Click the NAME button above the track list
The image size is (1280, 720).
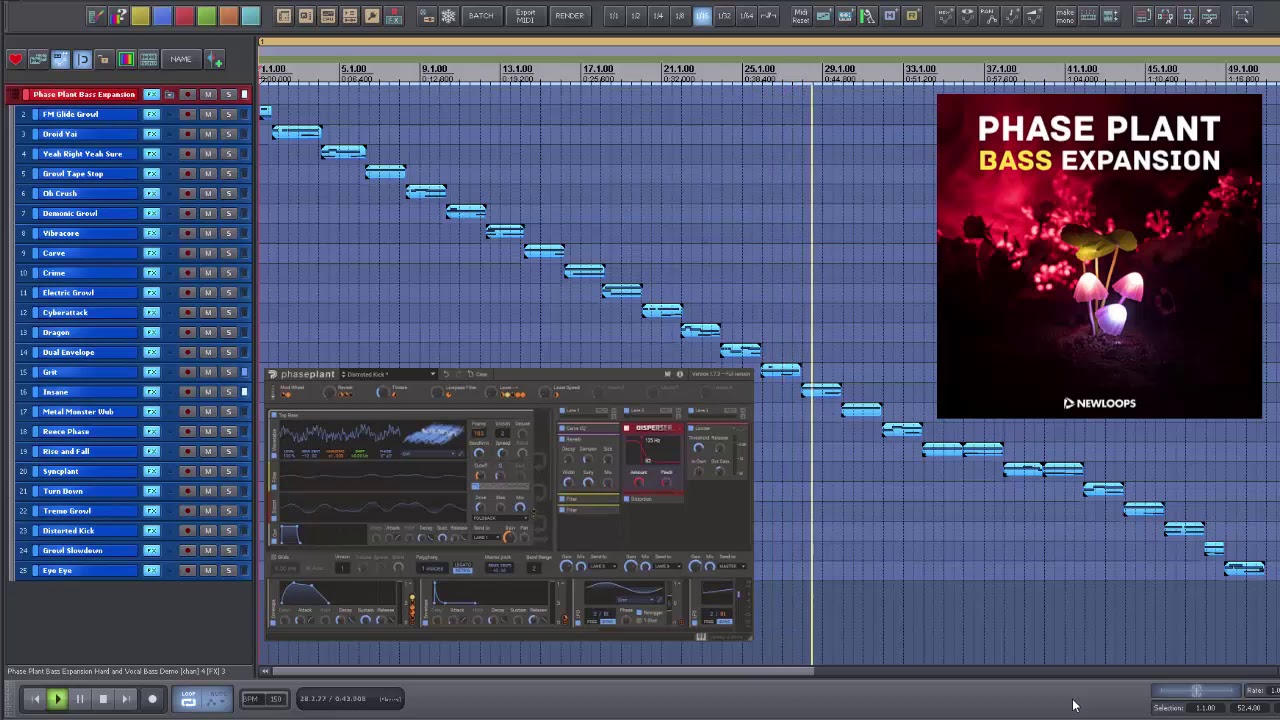(180, 60)
